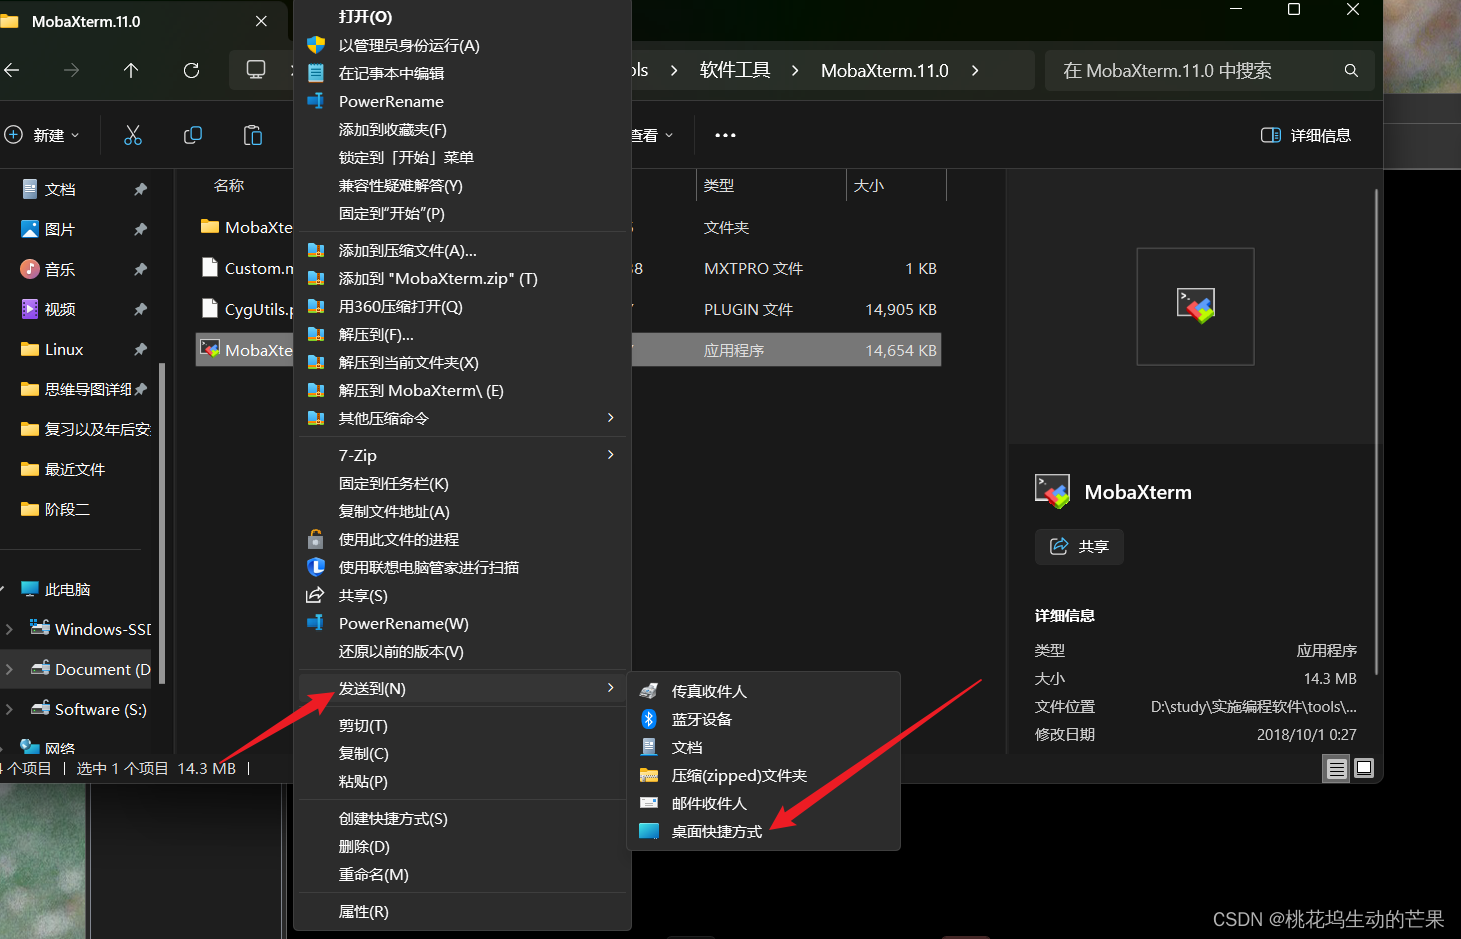
Task: Click the search box in MobaXterm.11.0
Action: click(x=1209, y=70)
